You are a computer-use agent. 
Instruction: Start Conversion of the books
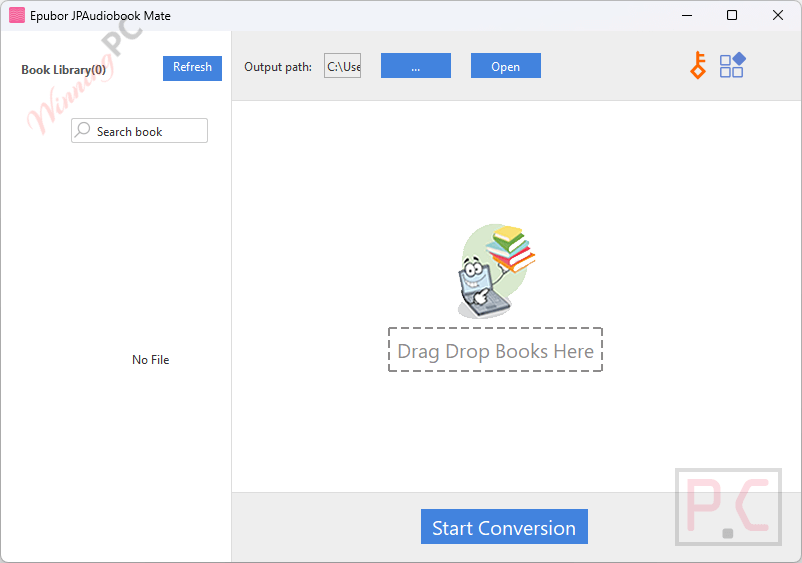click(x=504, y=527)
